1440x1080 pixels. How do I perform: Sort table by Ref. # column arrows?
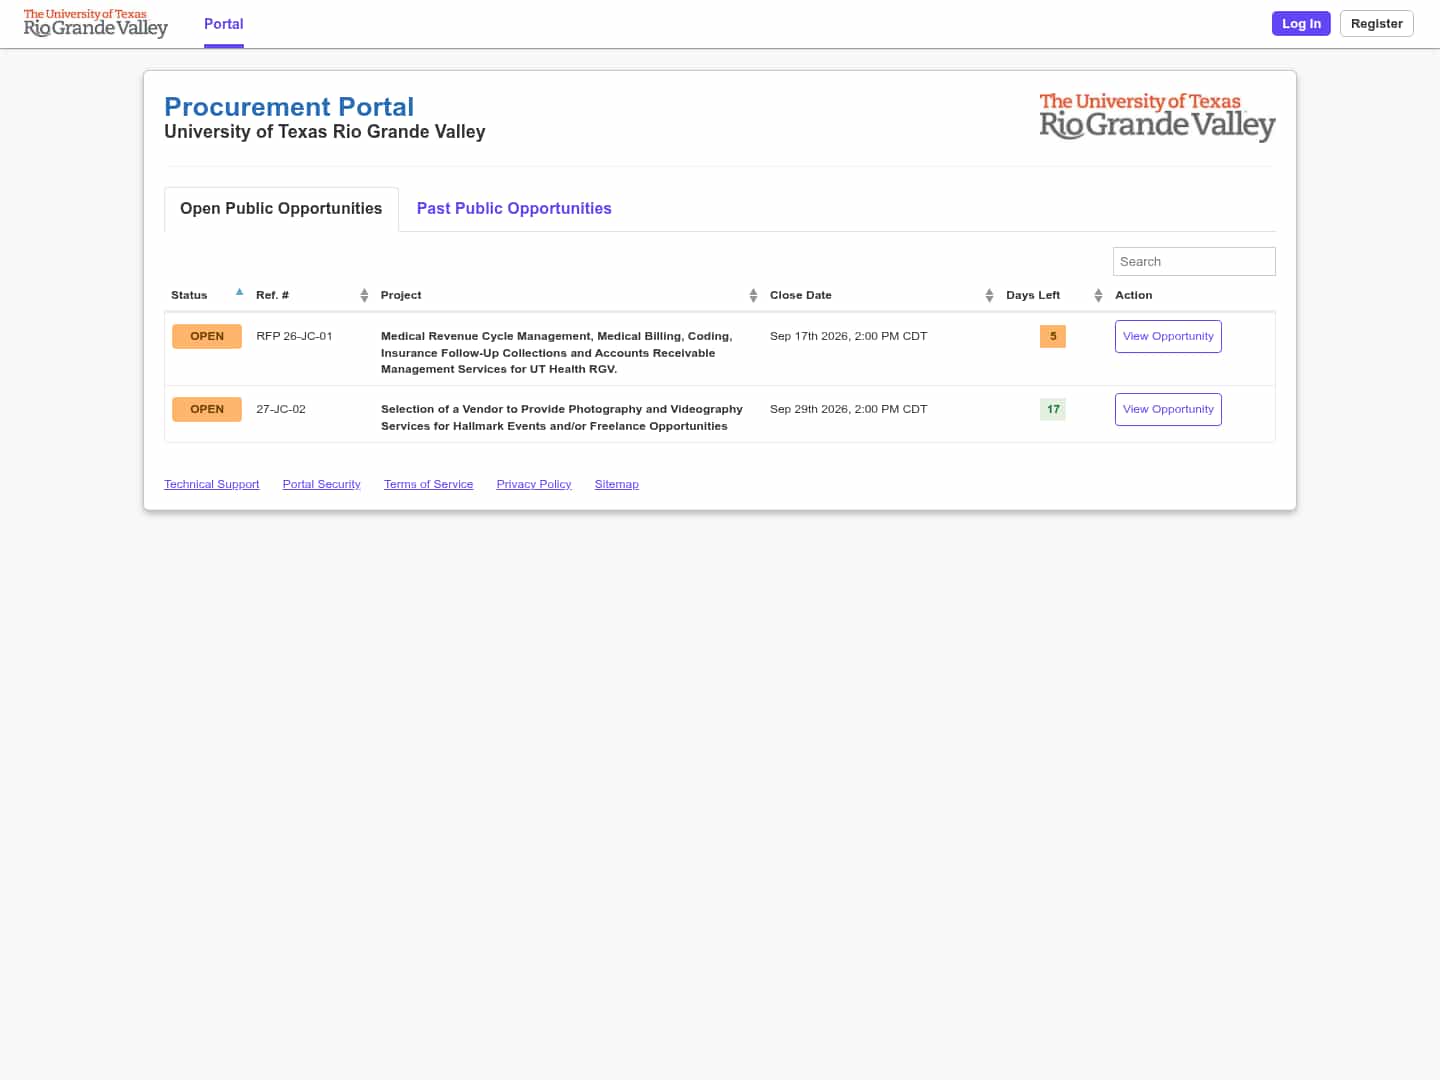364,295
